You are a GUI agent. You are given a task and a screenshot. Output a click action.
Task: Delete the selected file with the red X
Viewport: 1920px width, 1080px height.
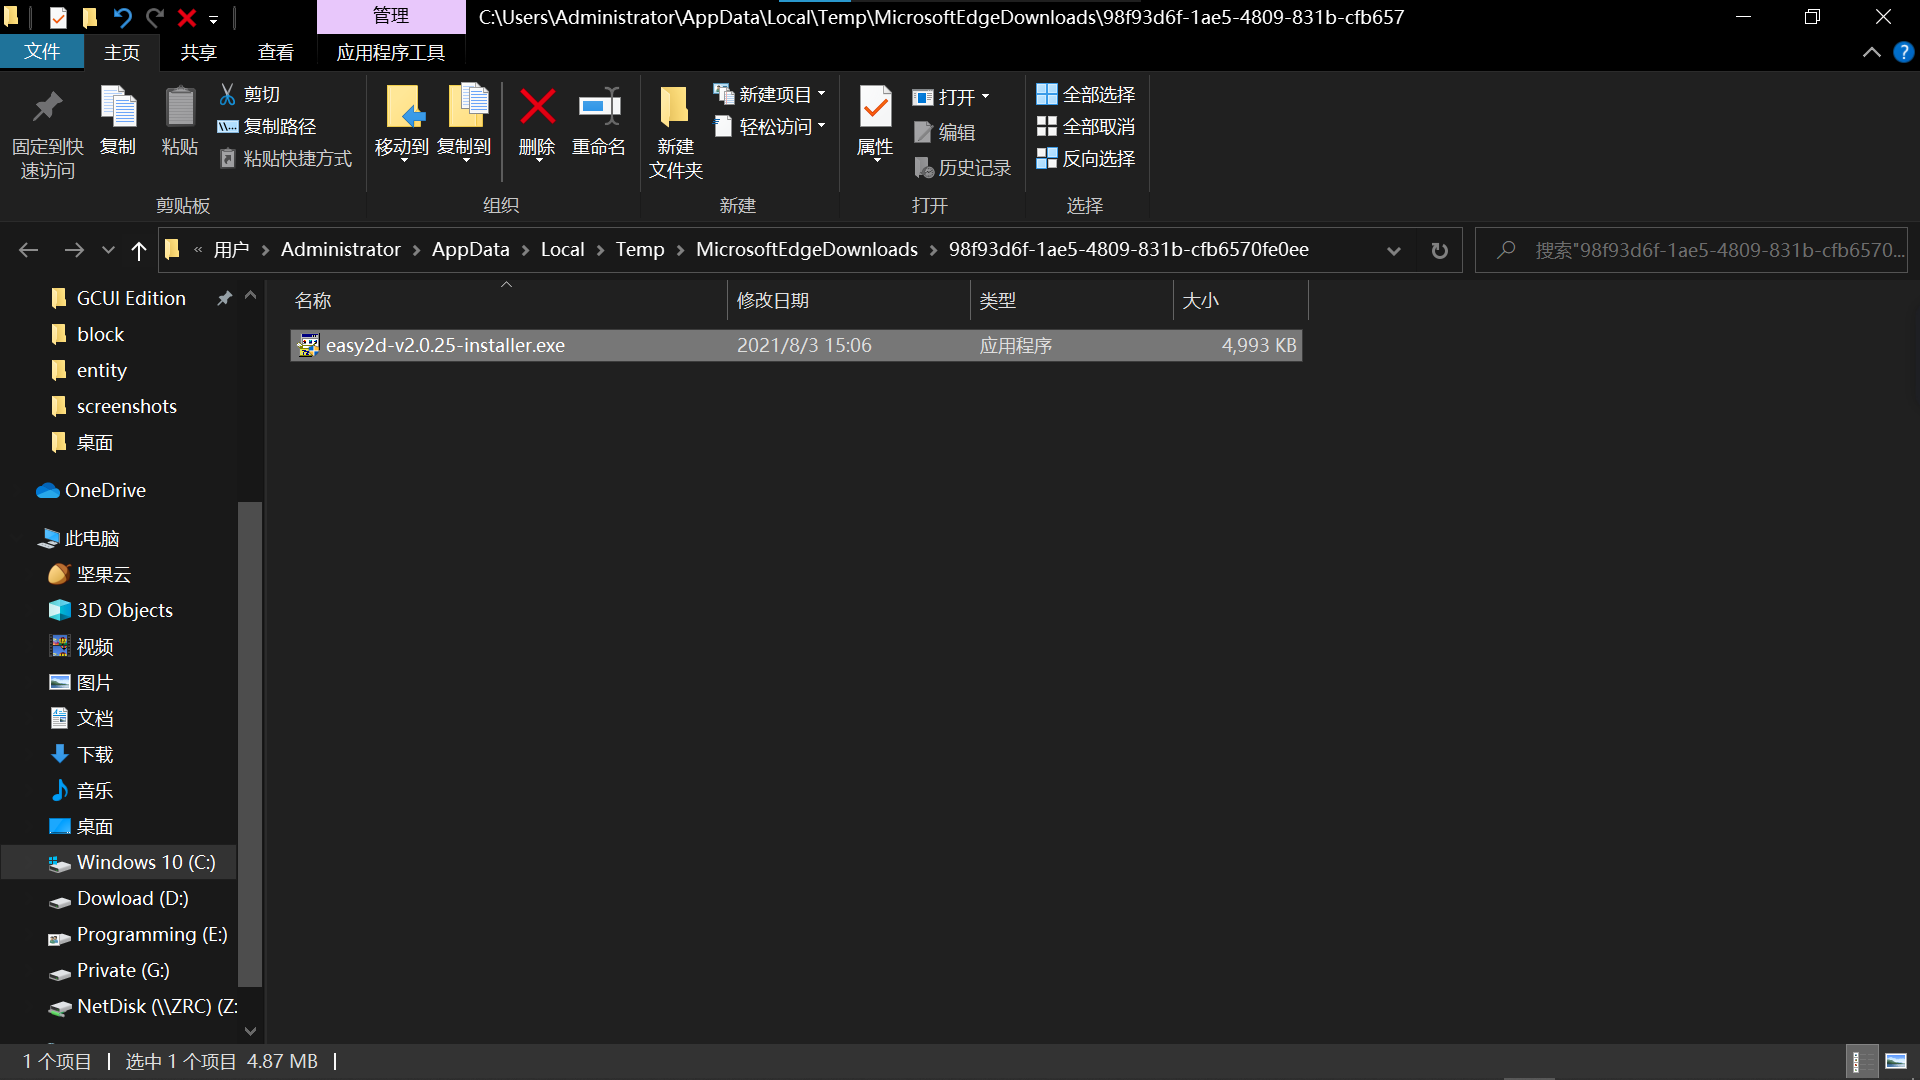point(537,123)
